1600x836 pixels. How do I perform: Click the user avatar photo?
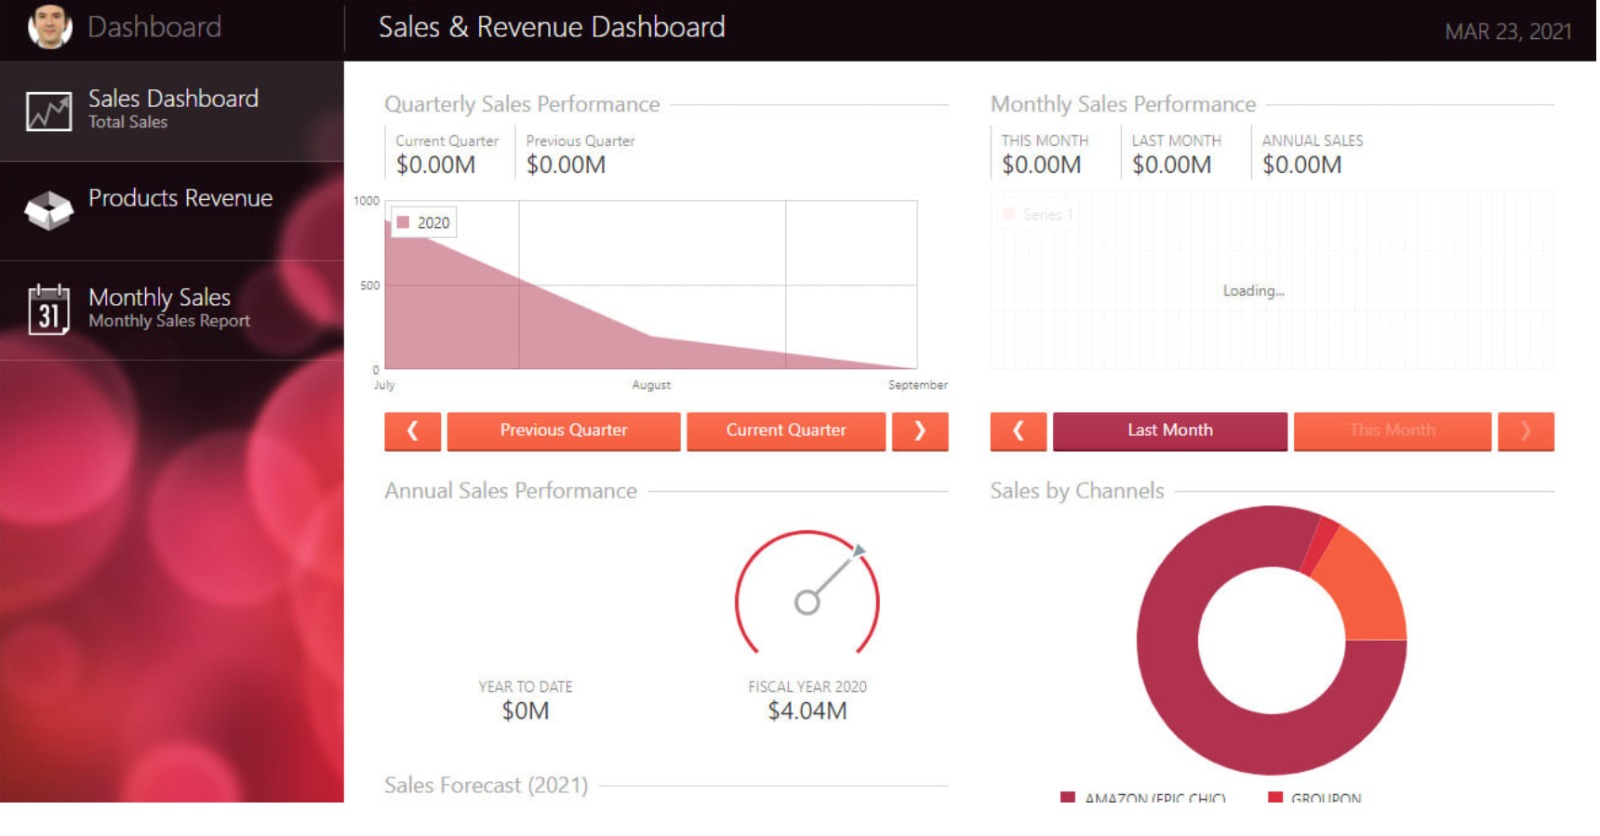[x=50, y=26]
